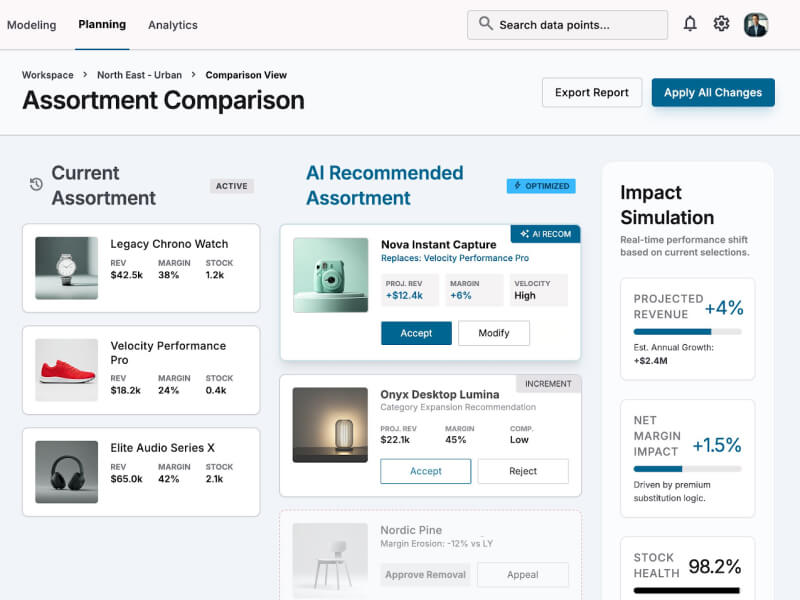Open the settings gear icon
The image size is (800, 600).
point(721,24)
